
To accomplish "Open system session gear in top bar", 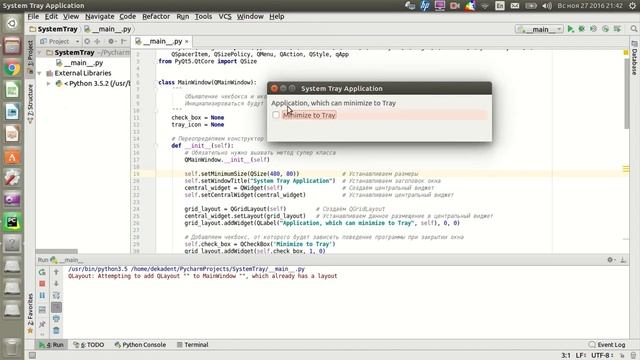I will coord(633,6).
